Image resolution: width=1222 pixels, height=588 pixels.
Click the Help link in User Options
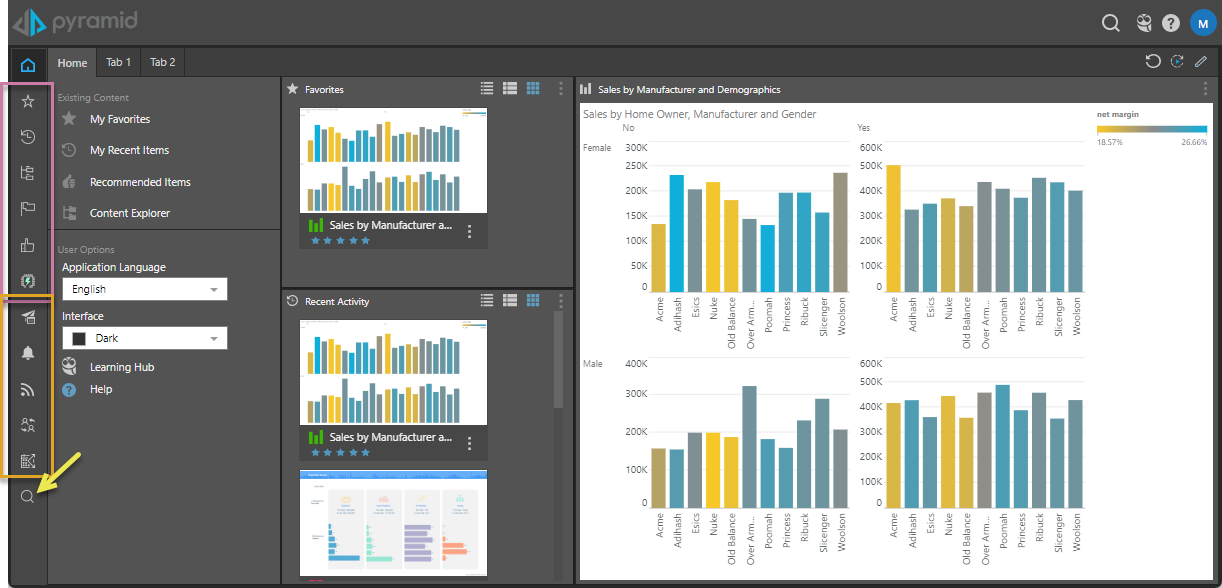101,389
